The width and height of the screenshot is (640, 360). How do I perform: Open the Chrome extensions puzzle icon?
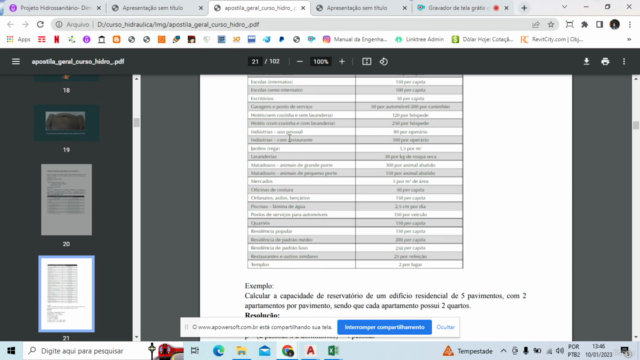(x=584, y=24)
